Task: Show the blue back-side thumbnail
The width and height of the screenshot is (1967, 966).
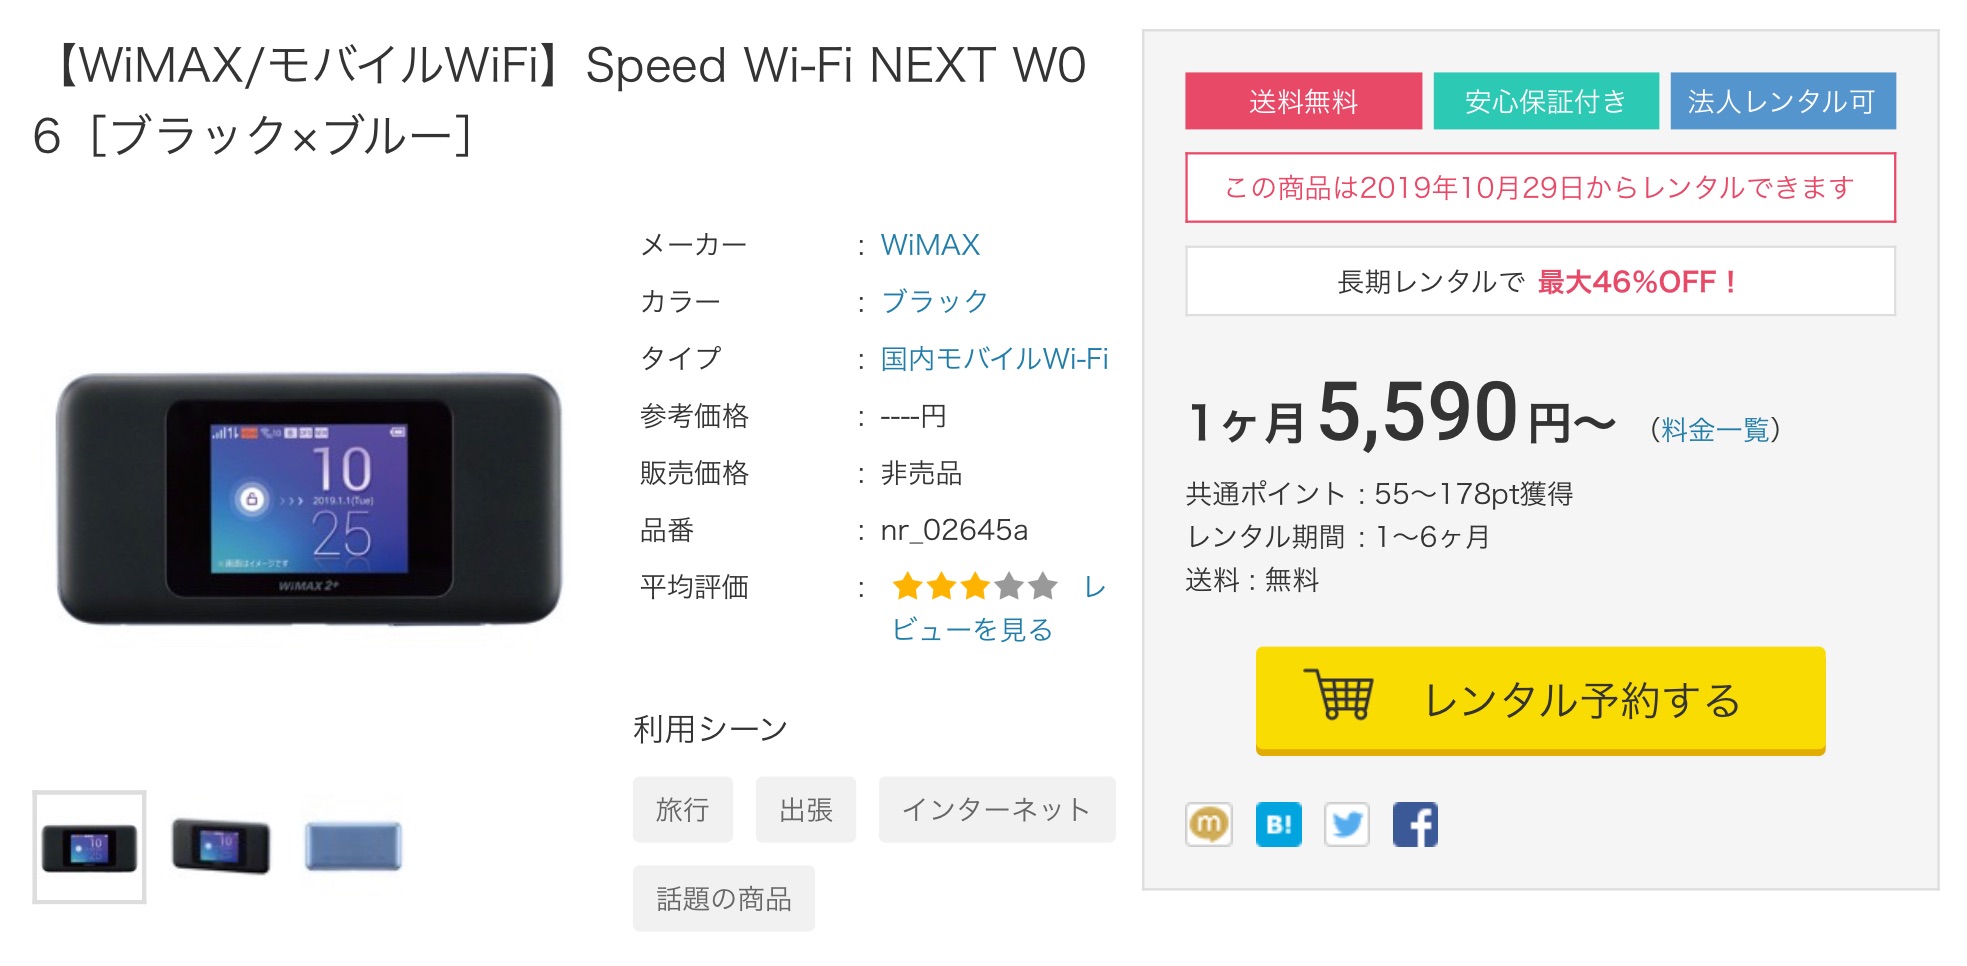Action: click(353, 846)
